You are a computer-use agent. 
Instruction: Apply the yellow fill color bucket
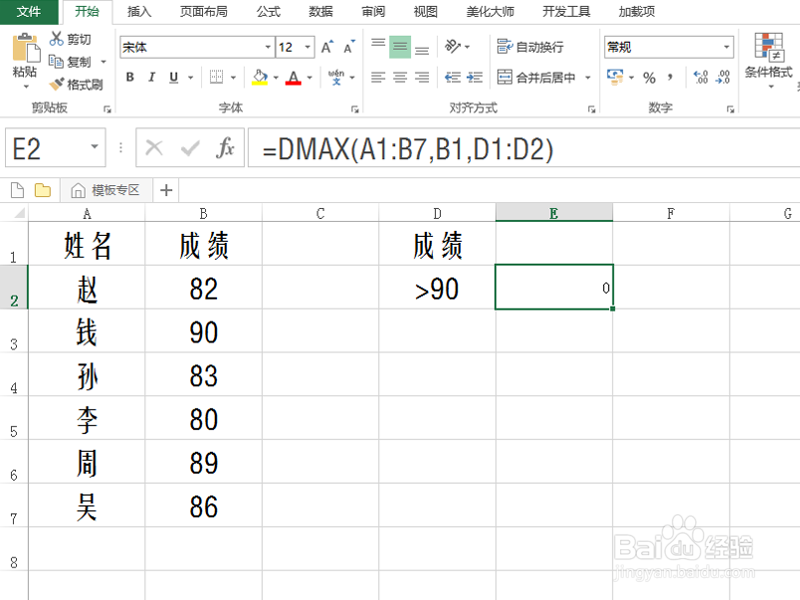coord(260,78)
